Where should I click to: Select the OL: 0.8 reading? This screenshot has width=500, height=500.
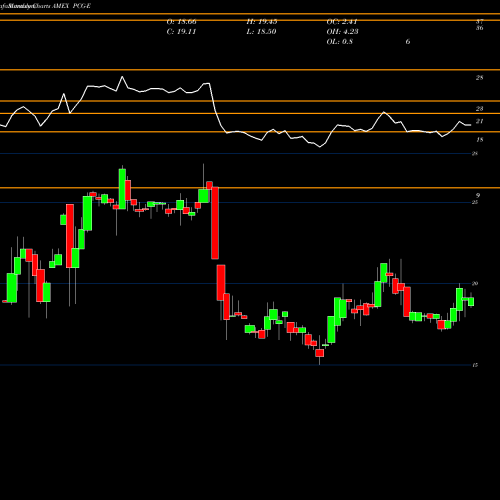point(340,42)
